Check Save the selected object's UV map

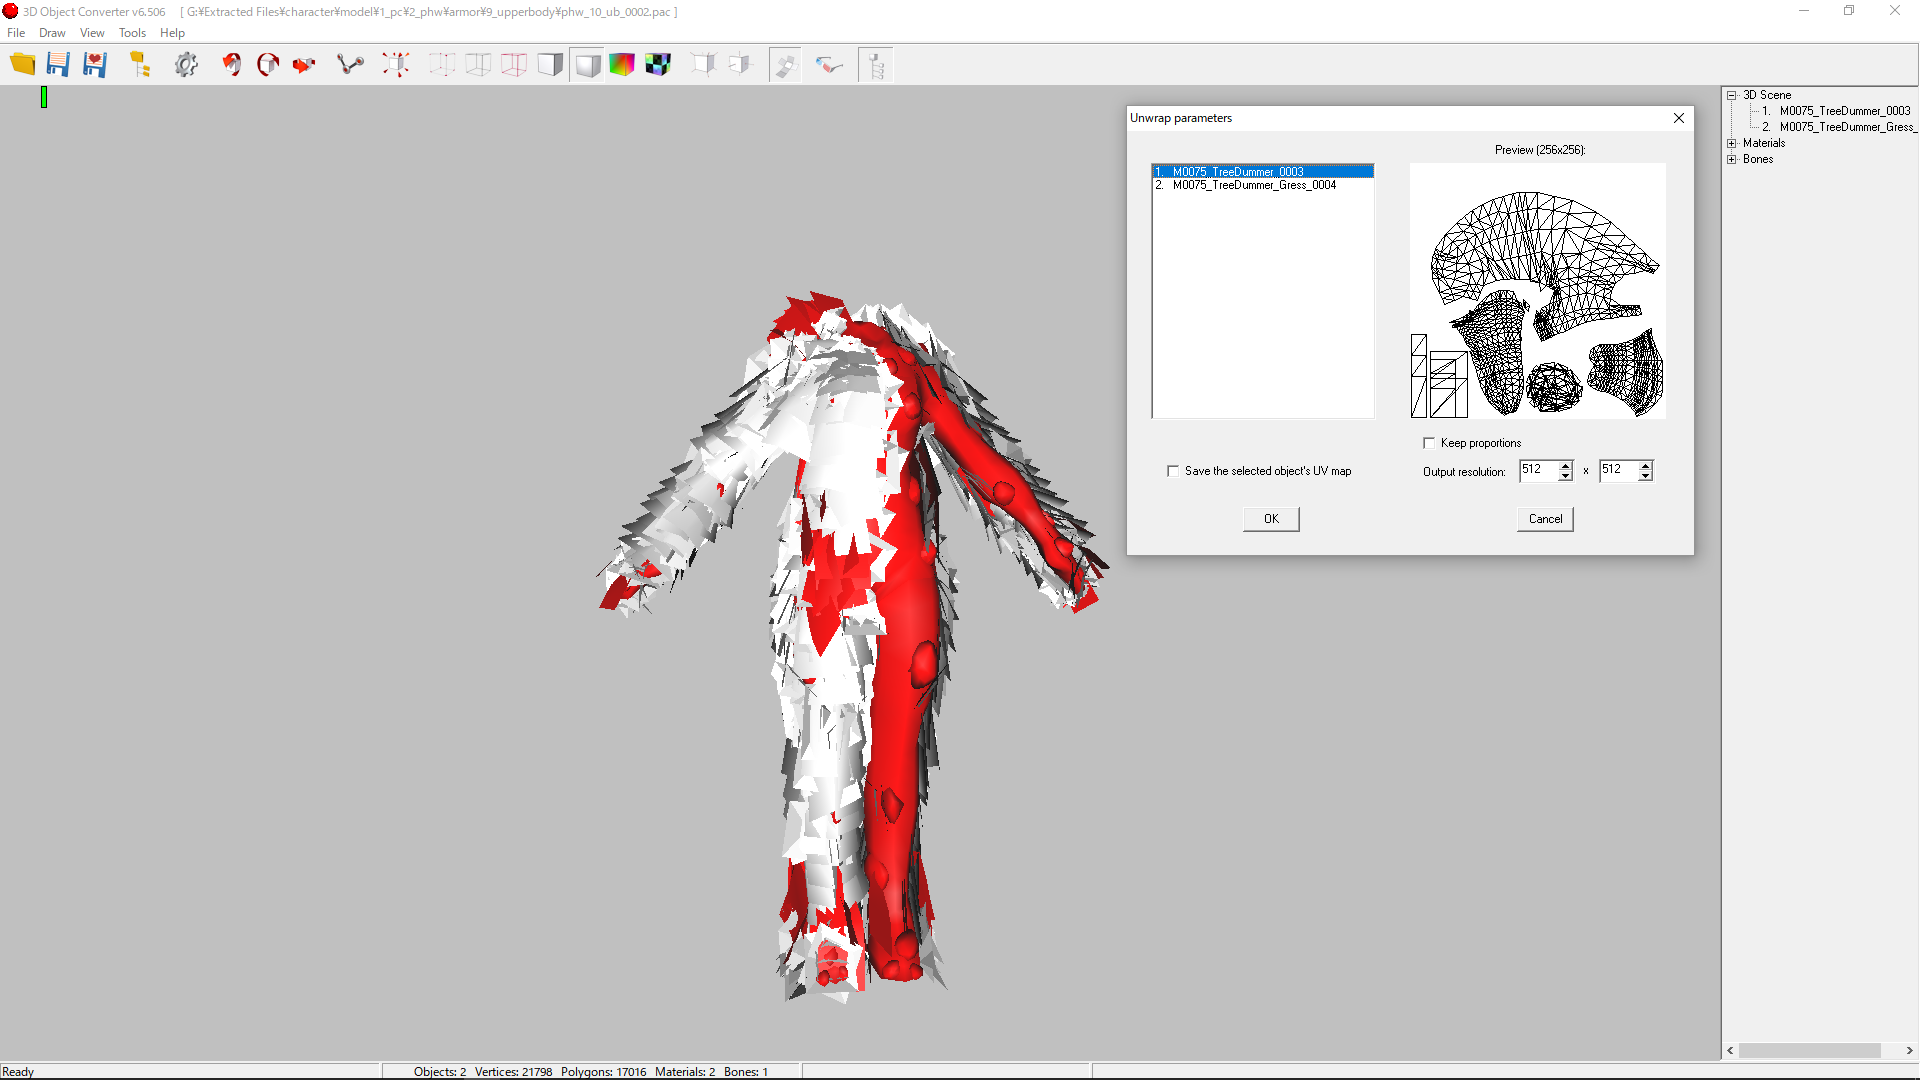[1173, 471]
